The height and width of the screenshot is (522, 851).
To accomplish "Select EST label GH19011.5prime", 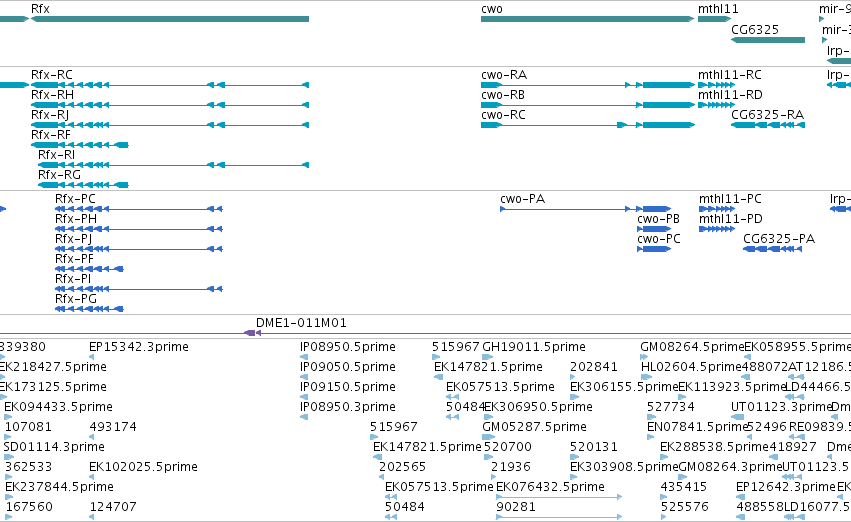I will [534, 347].
